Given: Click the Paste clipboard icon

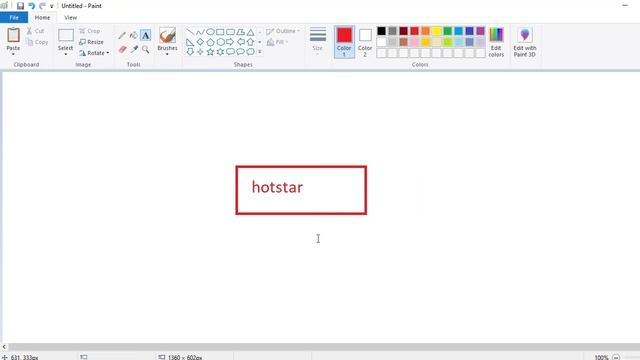Looking at the screenshot, I should [13, 35].
